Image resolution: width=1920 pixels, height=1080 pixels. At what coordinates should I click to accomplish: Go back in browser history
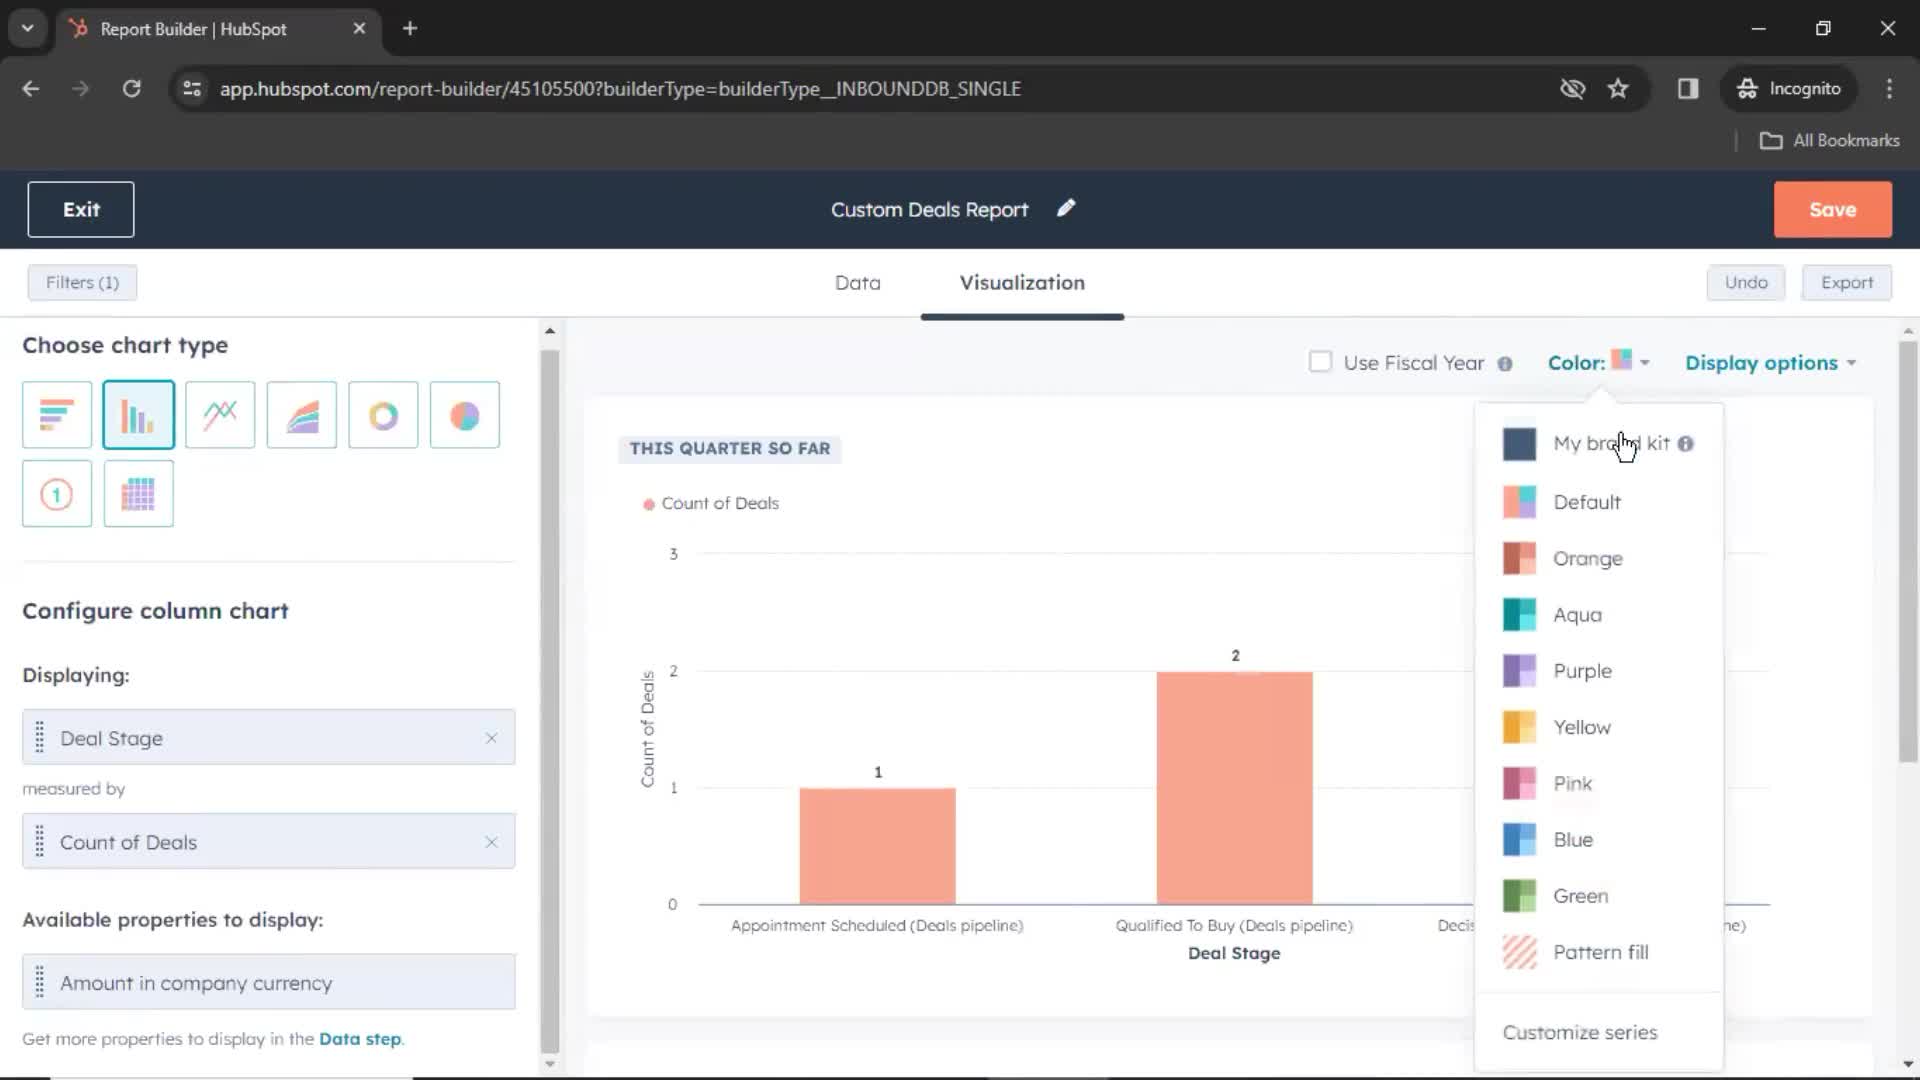tap(31, 89)
